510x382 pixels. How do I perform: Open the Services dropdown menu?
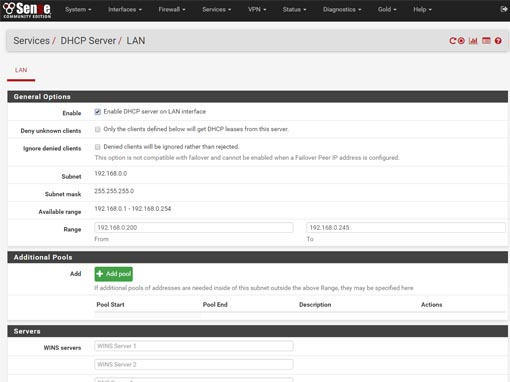pos(217,9)
